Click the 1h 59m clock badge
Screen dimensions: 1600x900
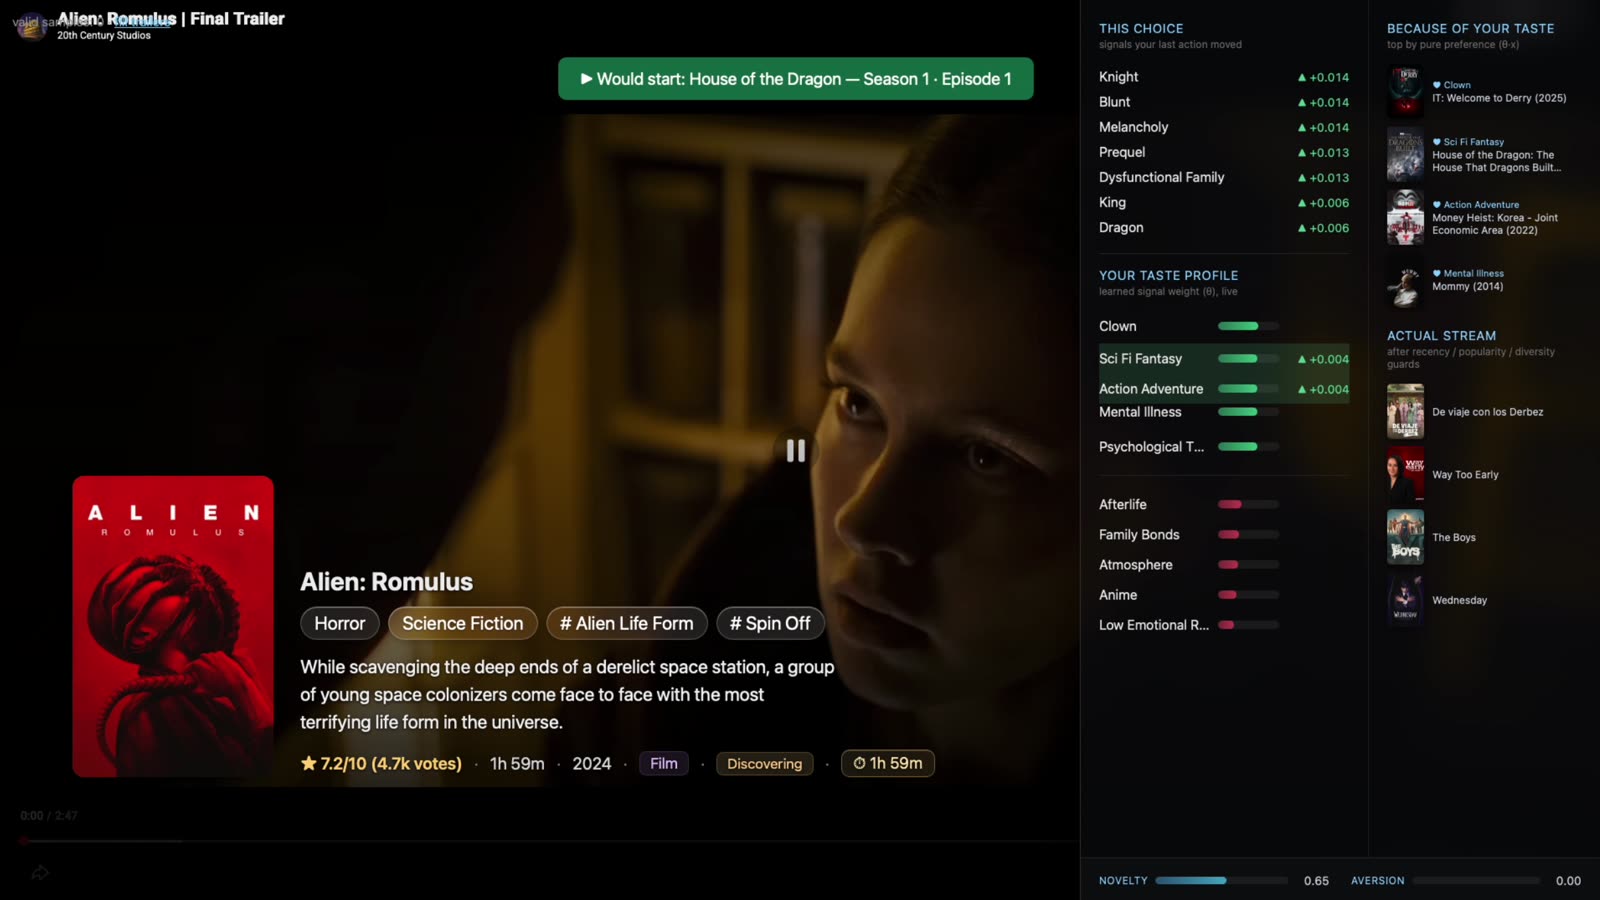[x=888, y=763]
